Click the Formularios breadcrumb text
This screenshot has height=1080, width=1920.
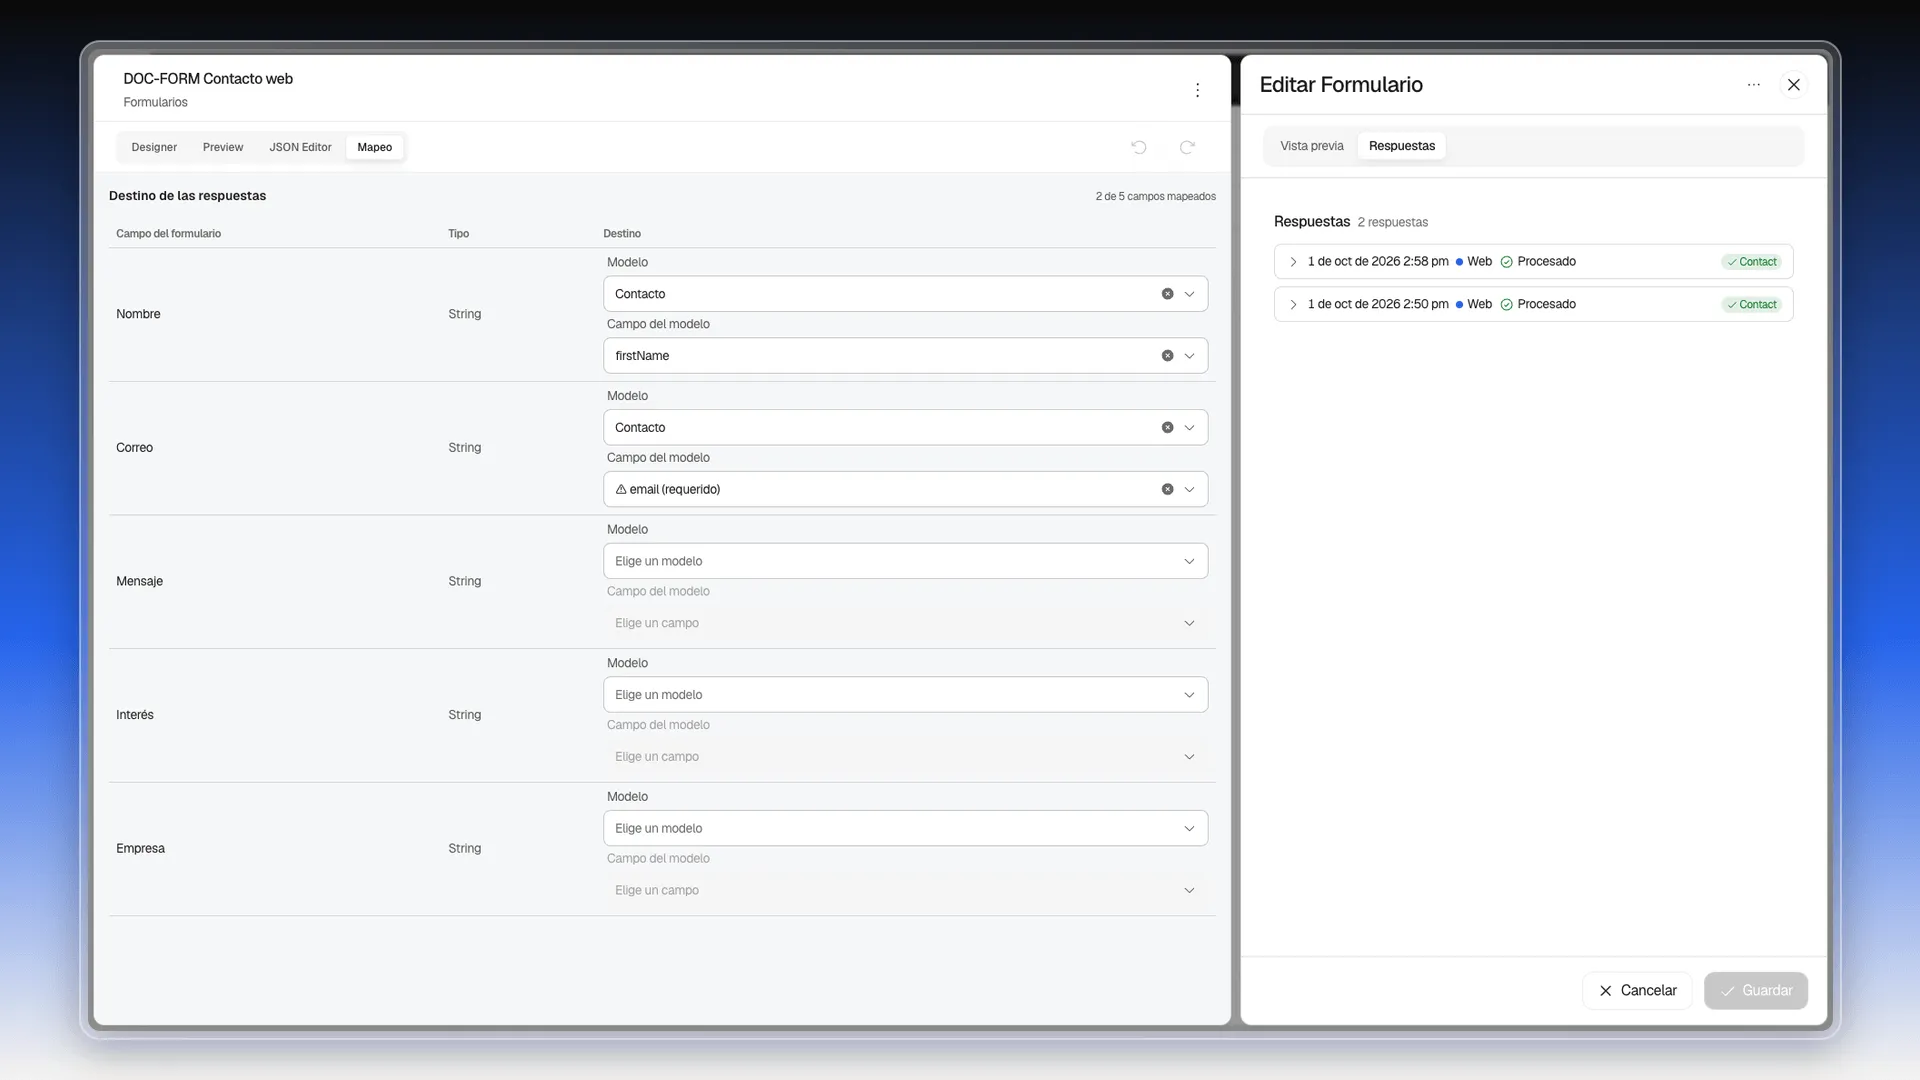pyautogui.click(x=155, y=103)
